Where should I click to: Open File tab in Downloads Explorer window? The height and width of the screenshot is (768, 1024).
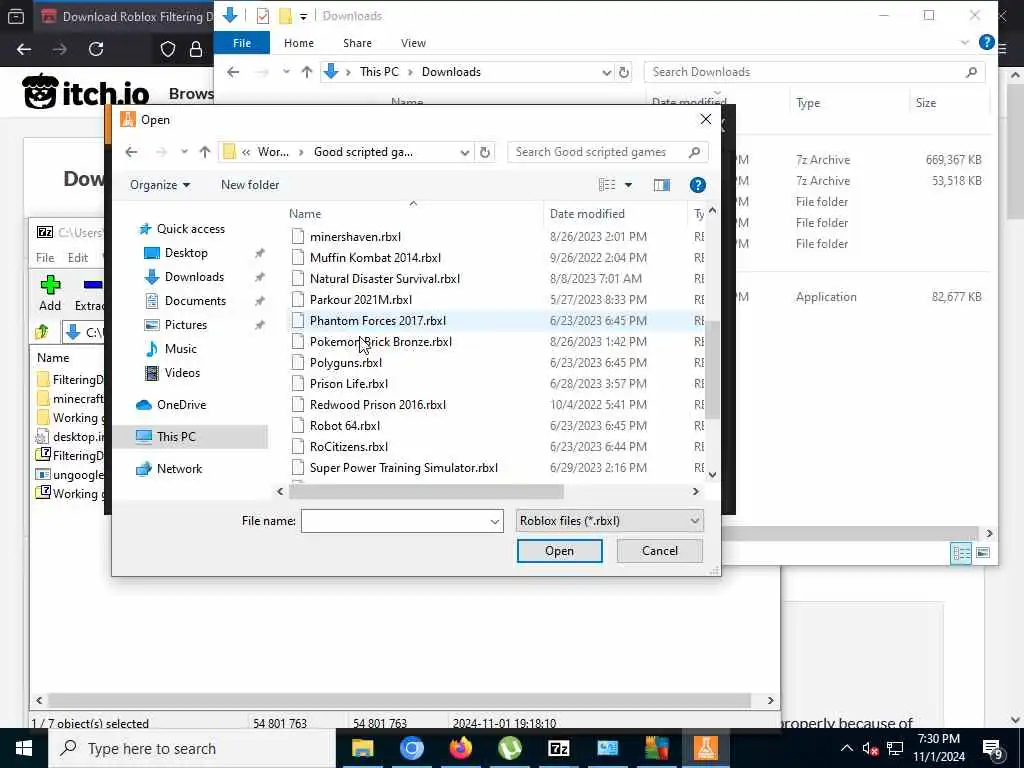(242, 43)
